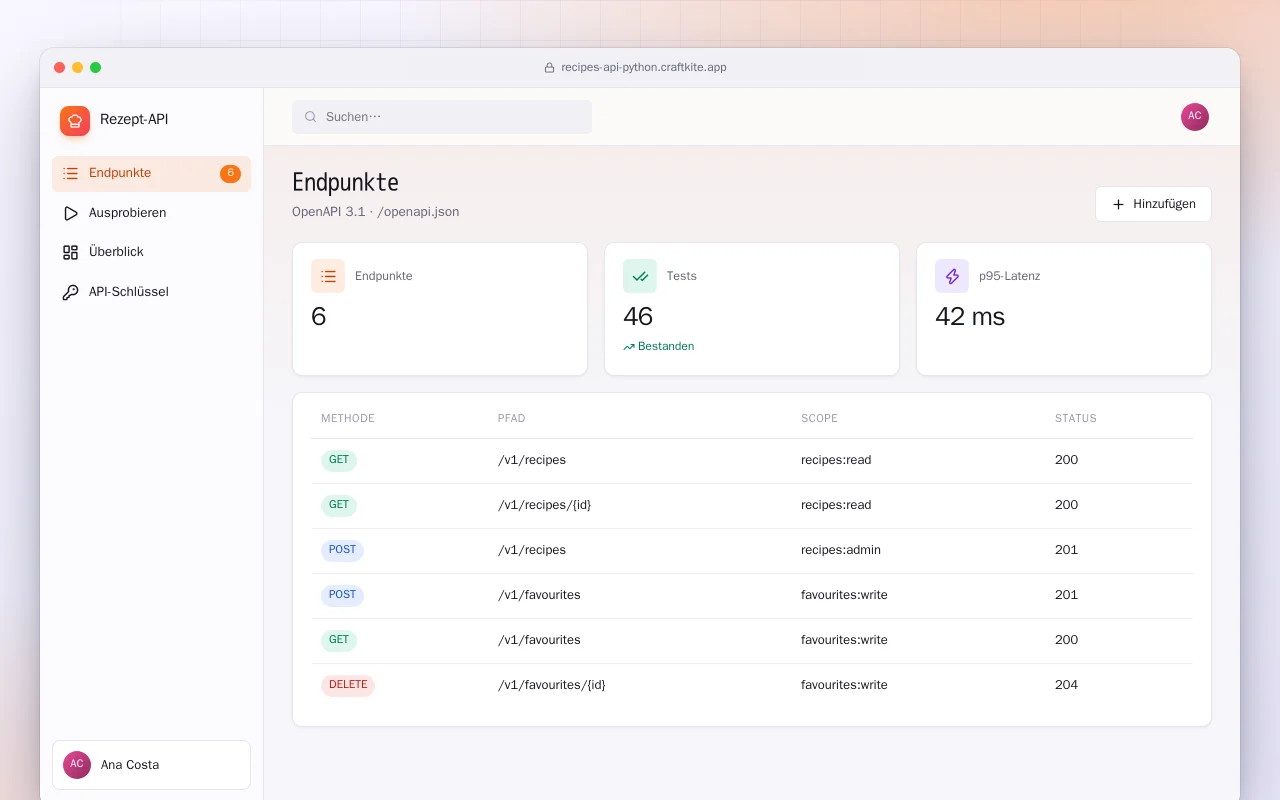The image size is (1280, 800).
Task: Click the Bestanden trend link
Action: click(x=658, y=346)
